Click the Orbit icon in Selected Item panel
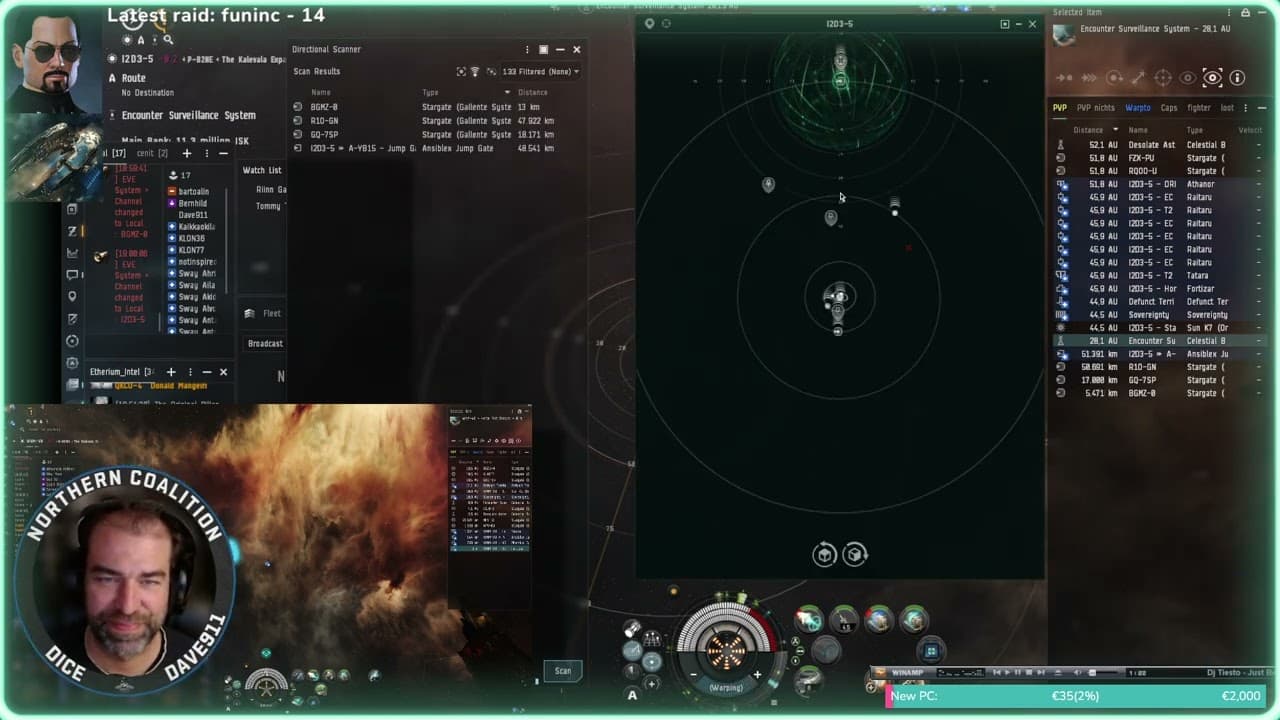The height and width of the screenshot is (720, 1280). (x=1114, y=77)
